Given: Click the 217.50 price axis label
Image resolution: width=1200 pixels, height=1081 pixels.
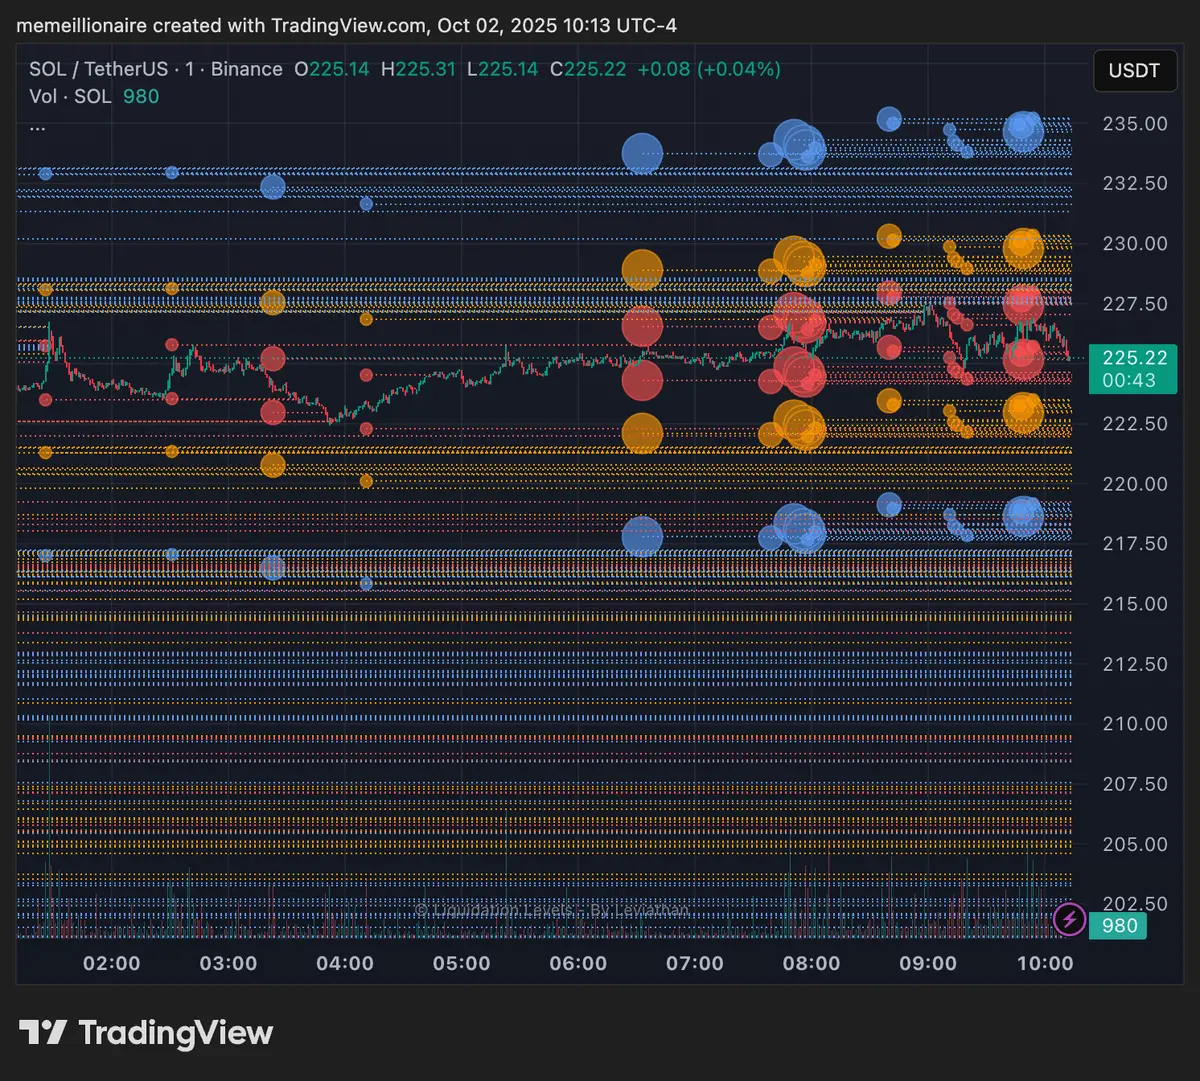Looking at the screenshot, I should [x=1135, y=544].
